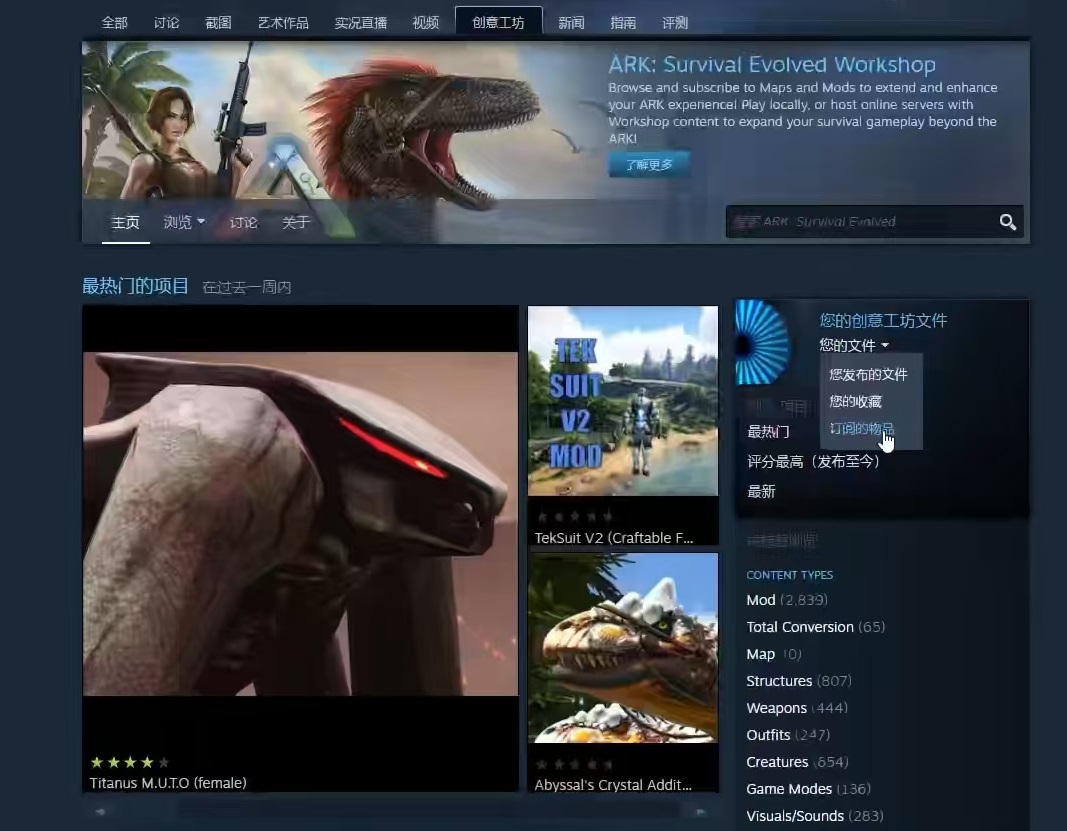Viewport: 1067px width, 831px height.
Task: Expand the 浏览 dropdown menu
Action: [x=184, y=222]
